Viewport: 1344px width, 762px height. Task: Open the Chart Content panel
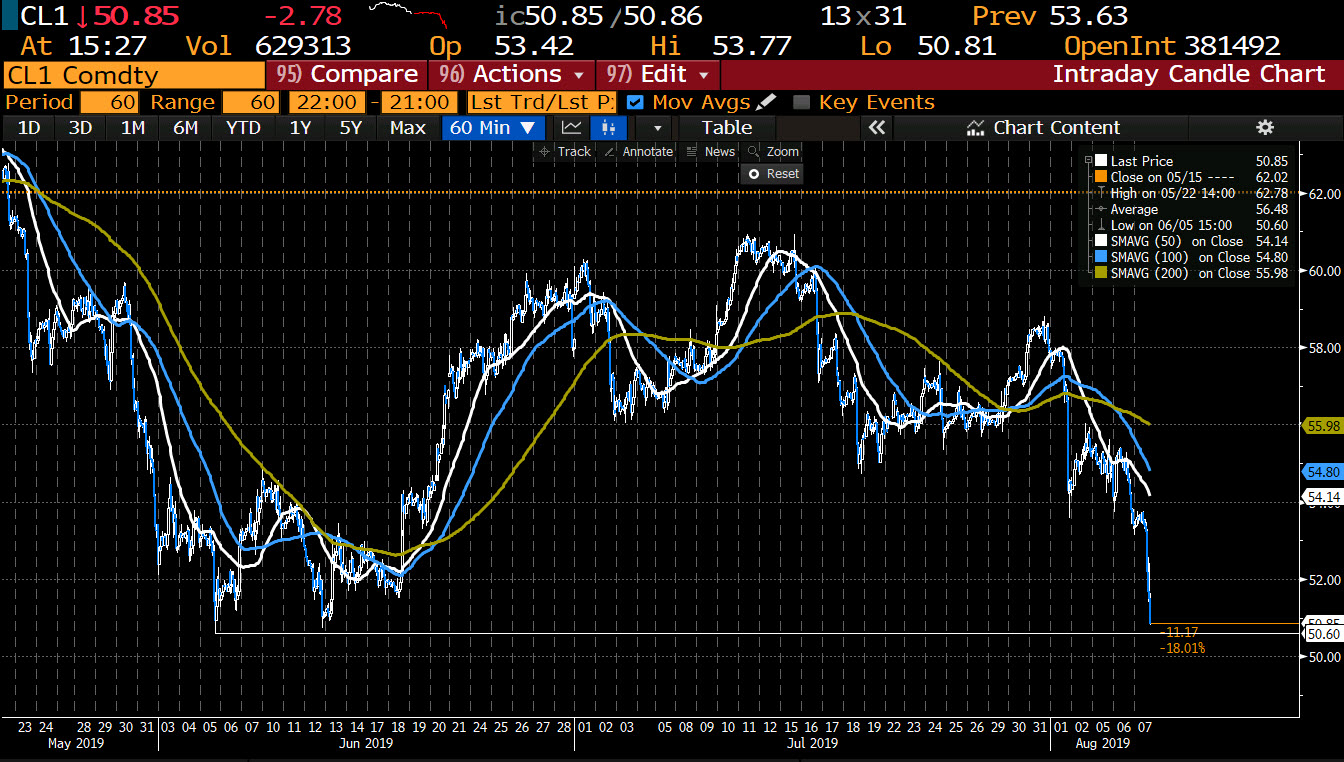(x=1044, y=127)
